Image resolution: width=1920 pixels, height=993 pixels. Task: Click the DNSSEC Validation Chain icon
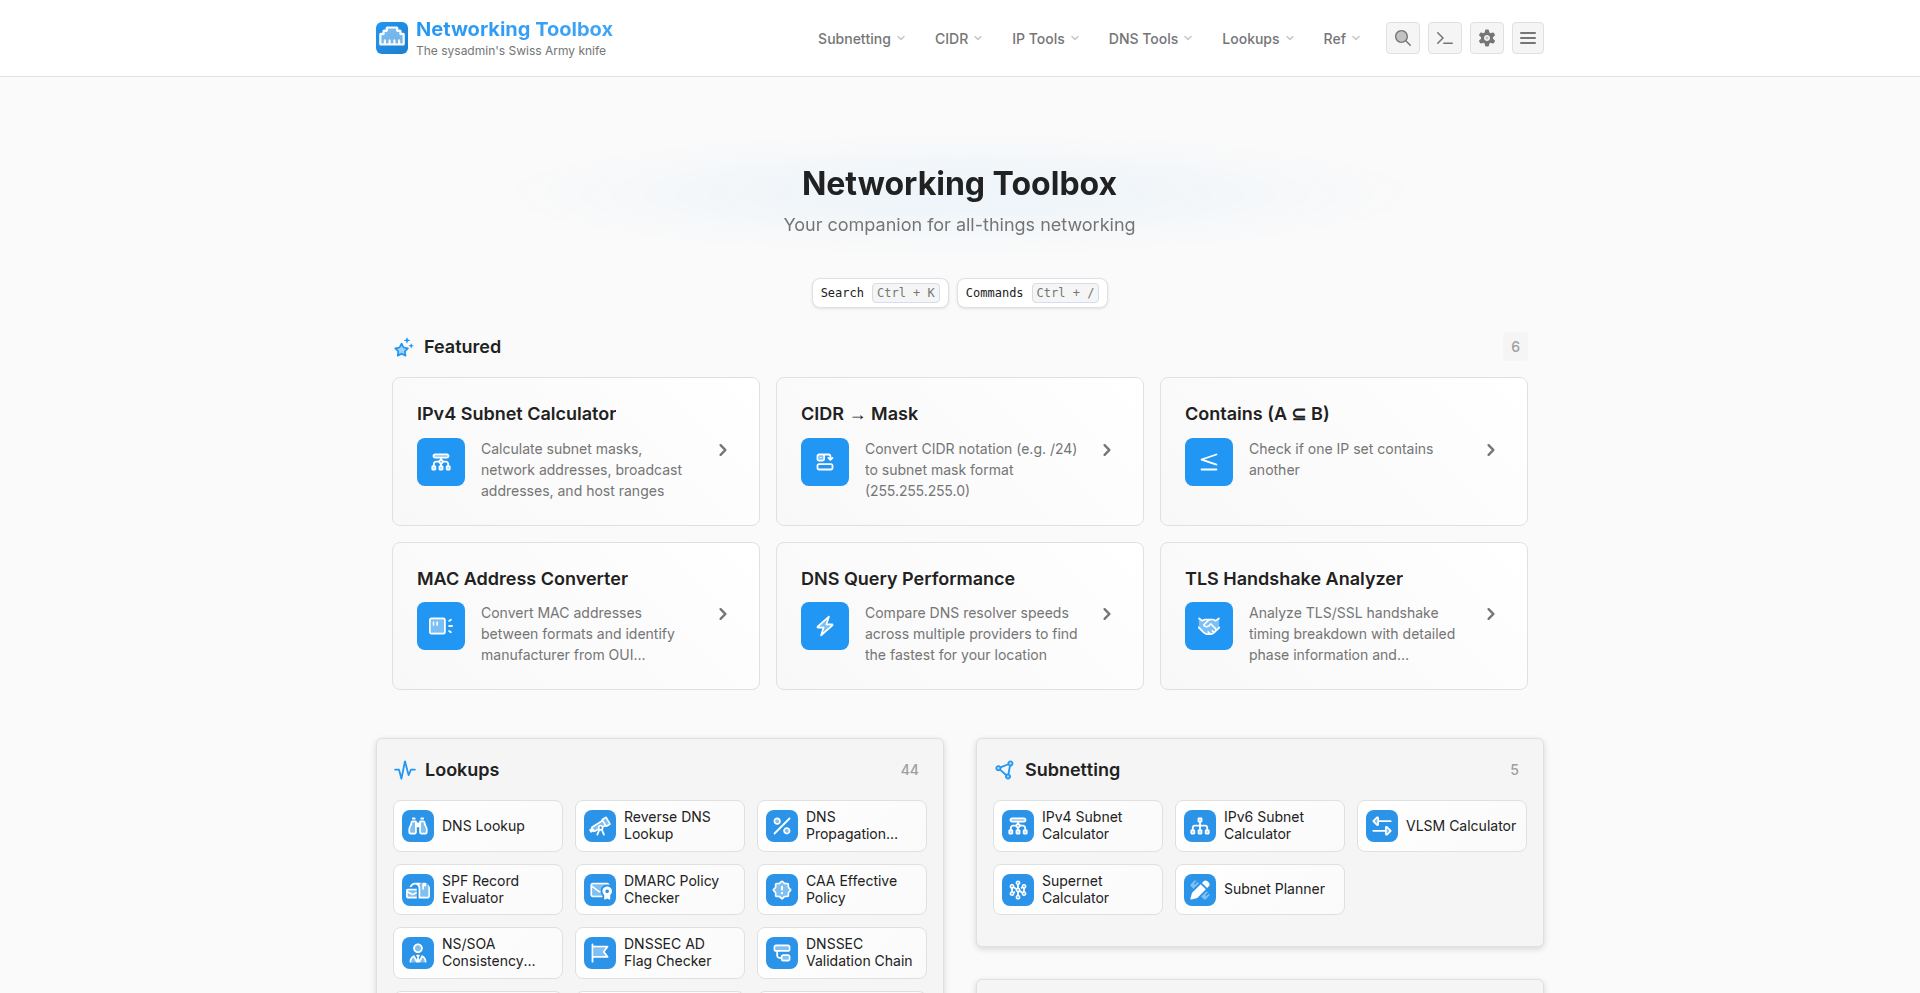click(782, 953)
